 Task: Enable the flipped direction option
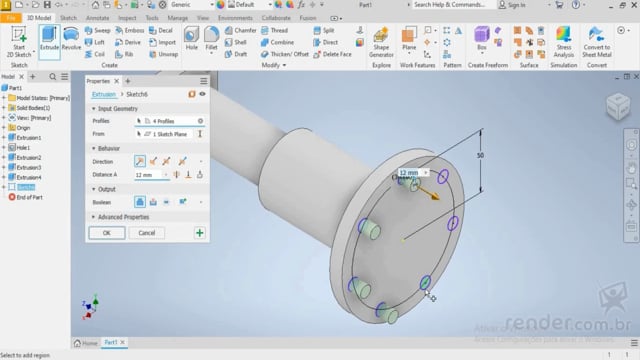pyautogui.click(x=153, y=161)
